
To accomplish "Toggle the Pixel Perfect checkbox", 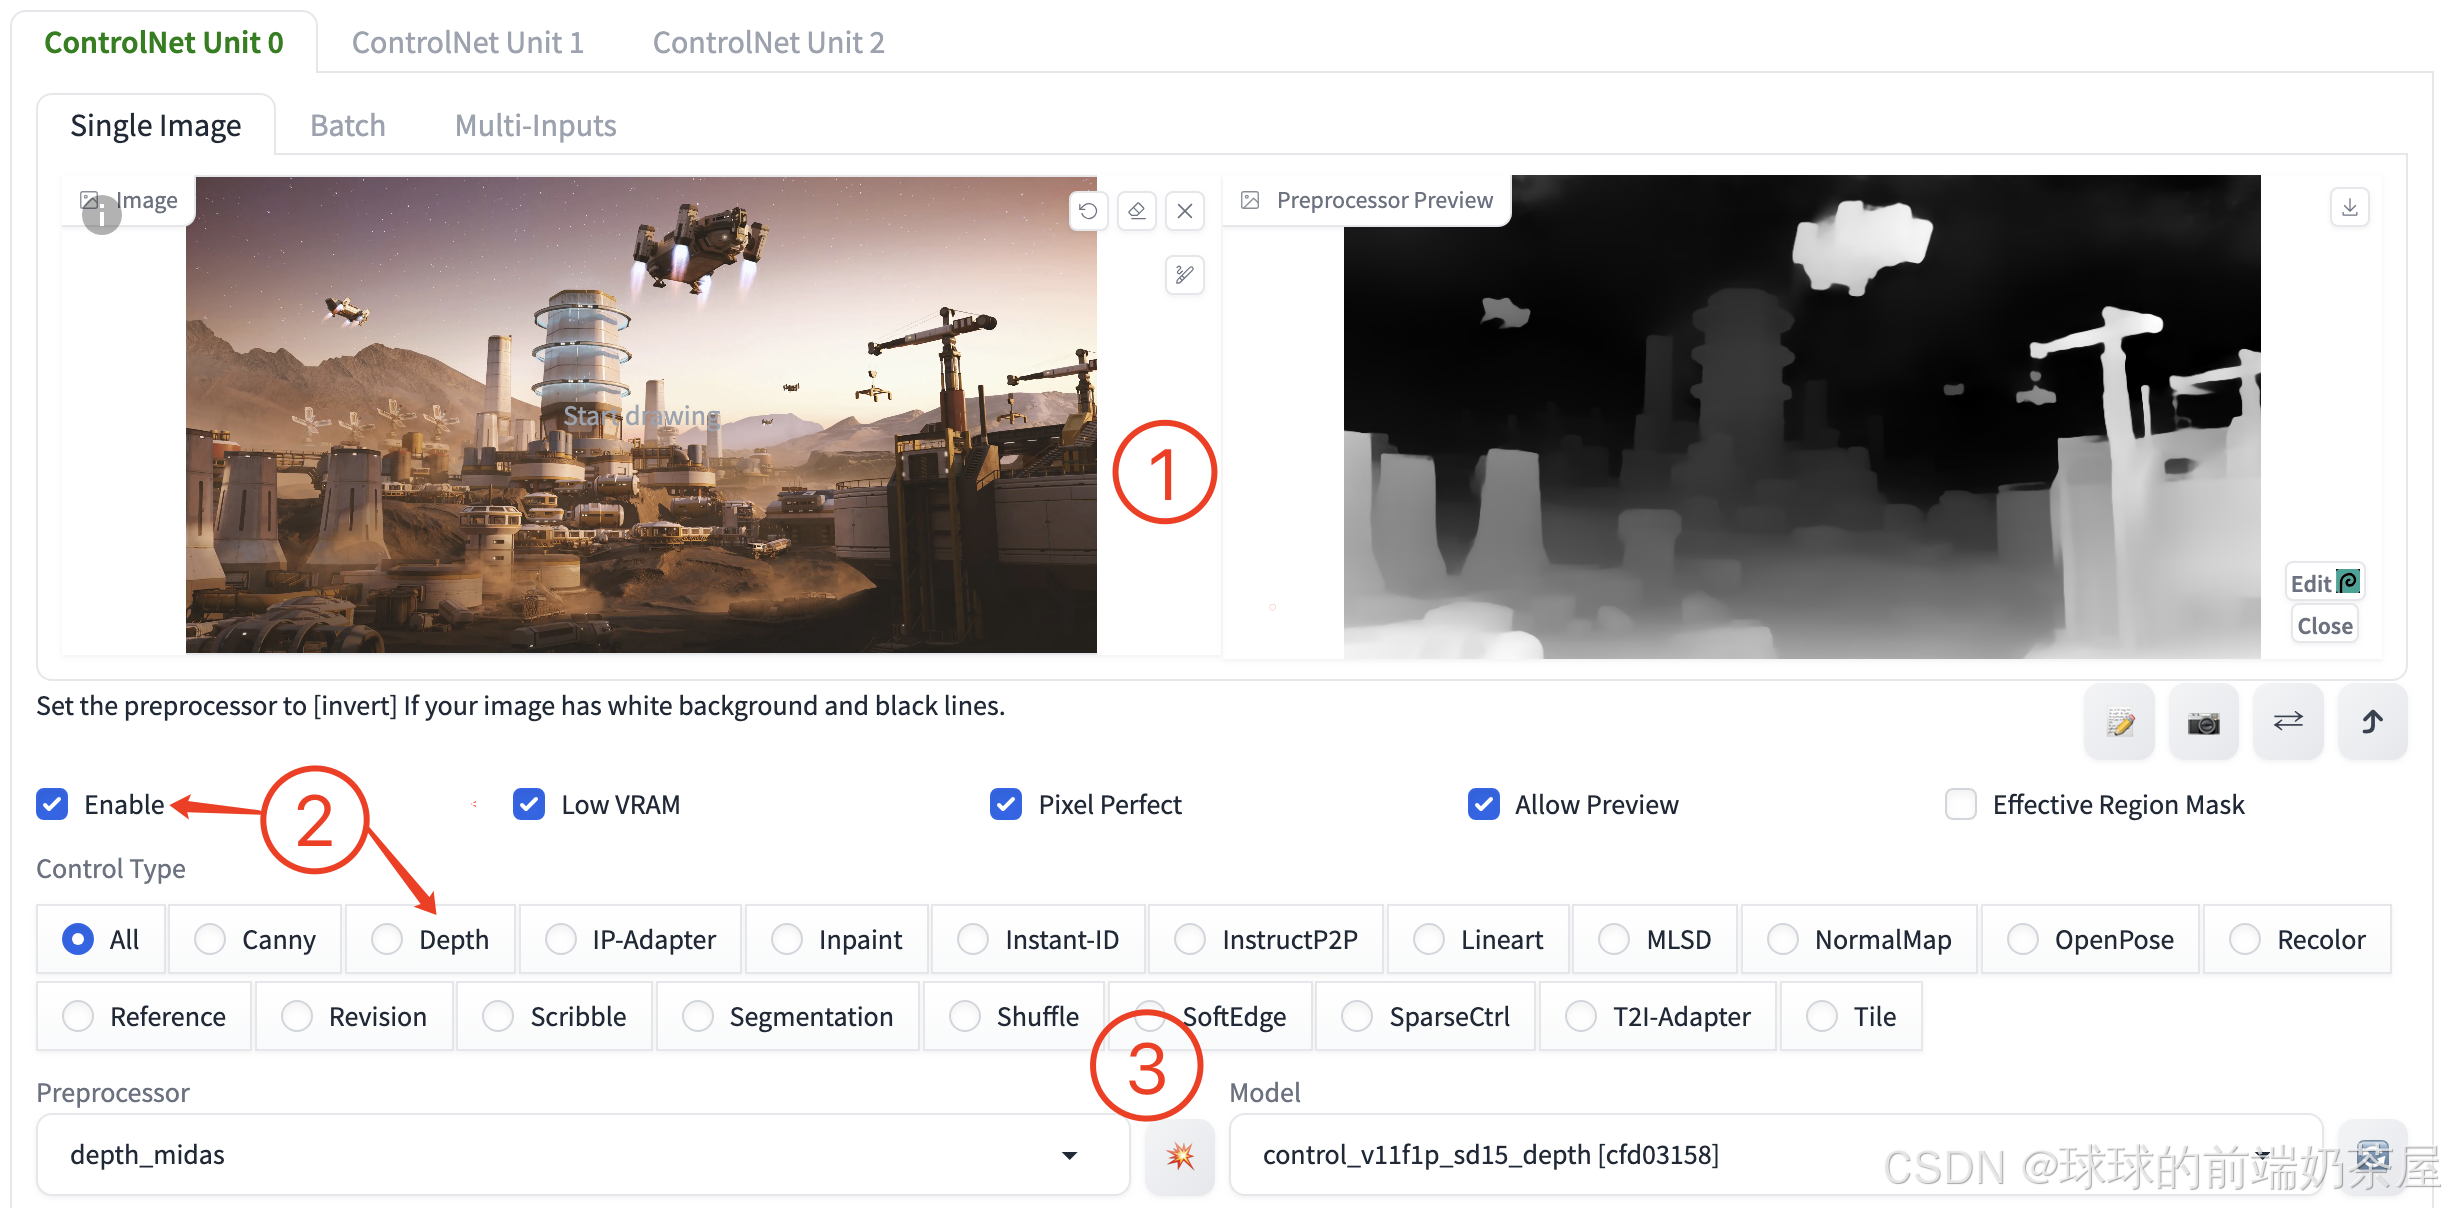I will point(1006,804).
